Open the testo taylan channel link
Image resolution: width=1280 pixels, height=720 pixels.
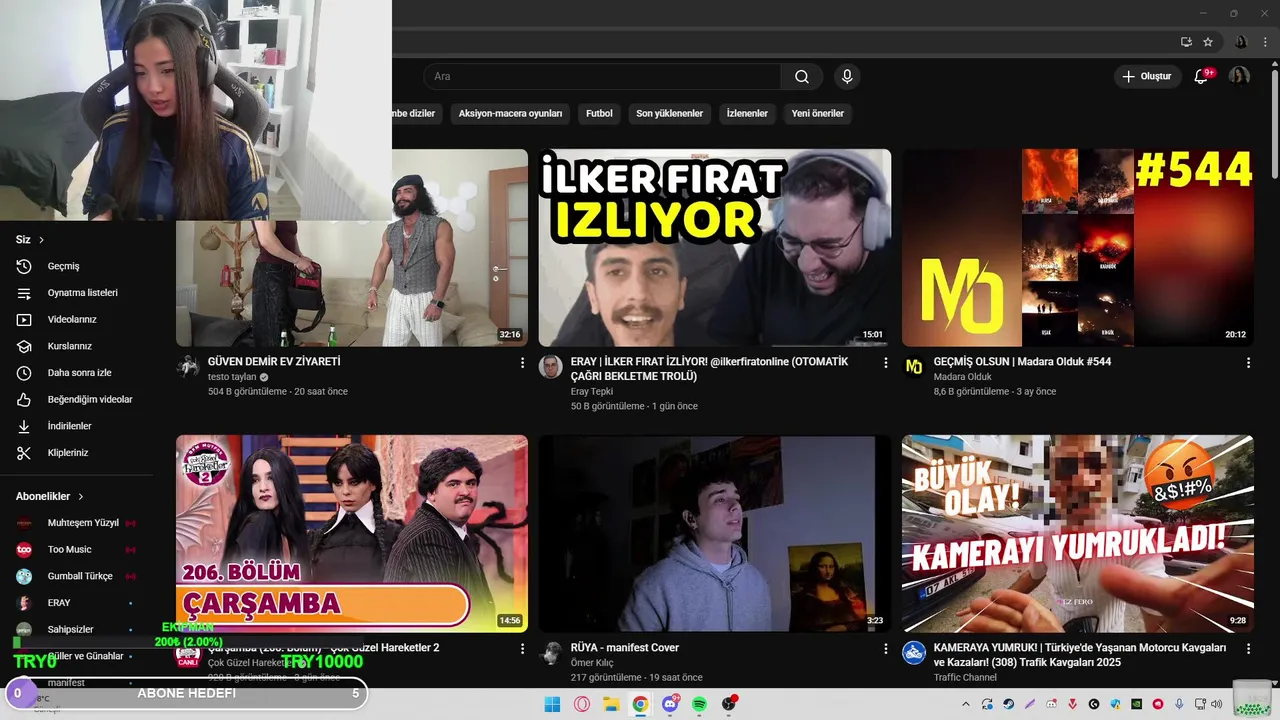tap(232, 377)
